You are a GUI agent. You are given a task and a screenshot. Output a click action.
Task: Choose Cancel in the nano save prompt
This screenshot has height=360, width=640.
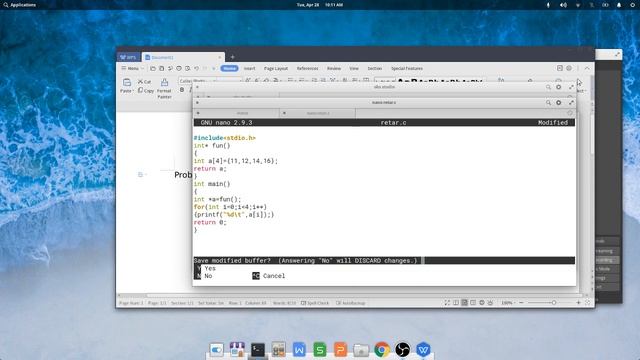[269, 276]
